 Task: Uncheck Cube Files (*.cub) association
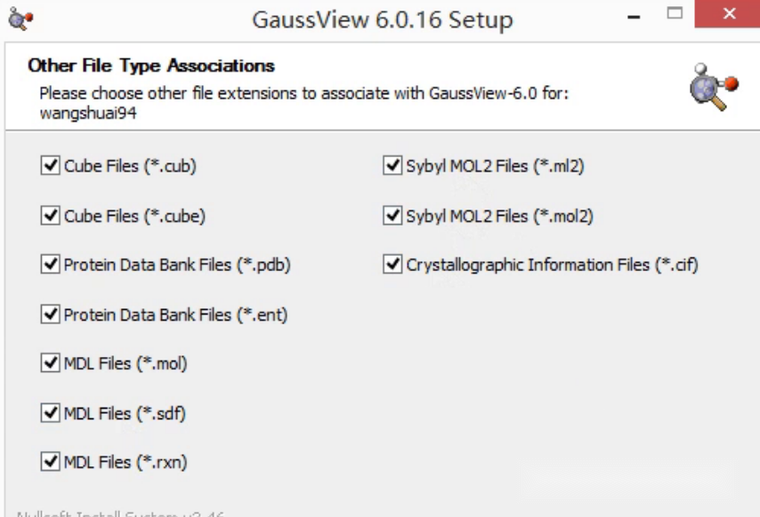[x=50, y=165]
